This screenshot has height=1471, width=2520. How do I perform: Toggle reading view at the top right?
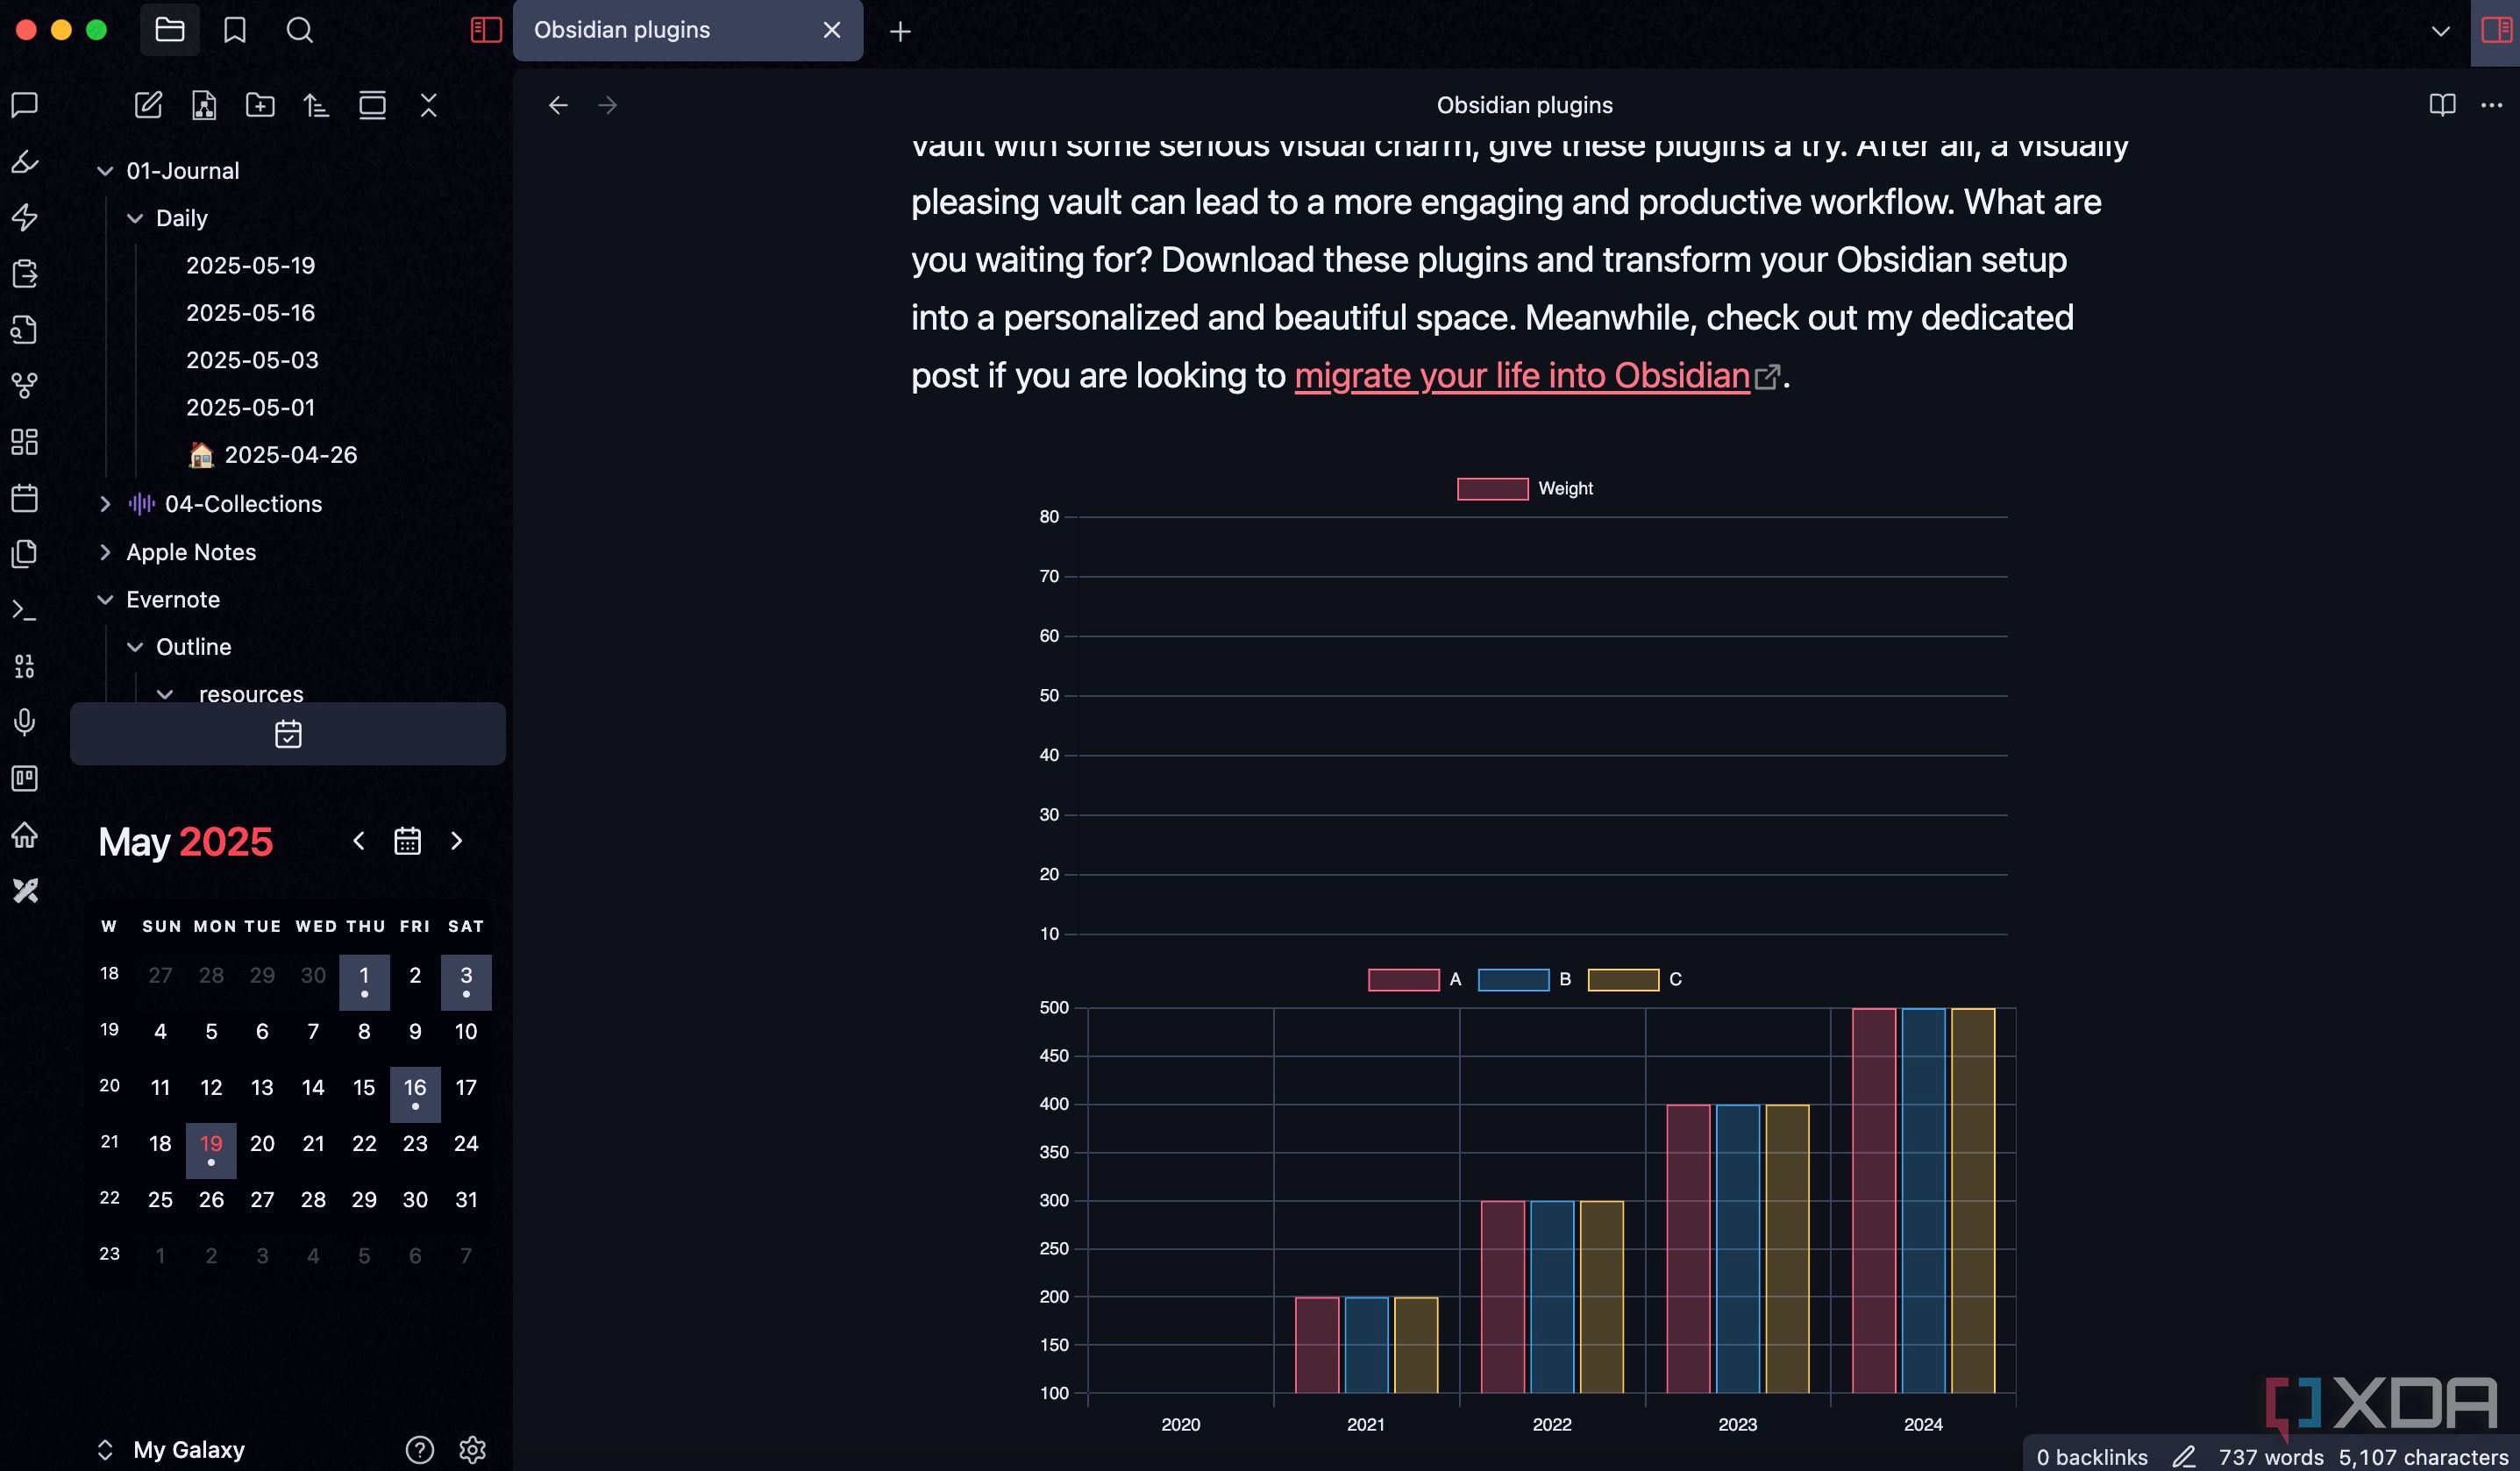coord(2442,104)
